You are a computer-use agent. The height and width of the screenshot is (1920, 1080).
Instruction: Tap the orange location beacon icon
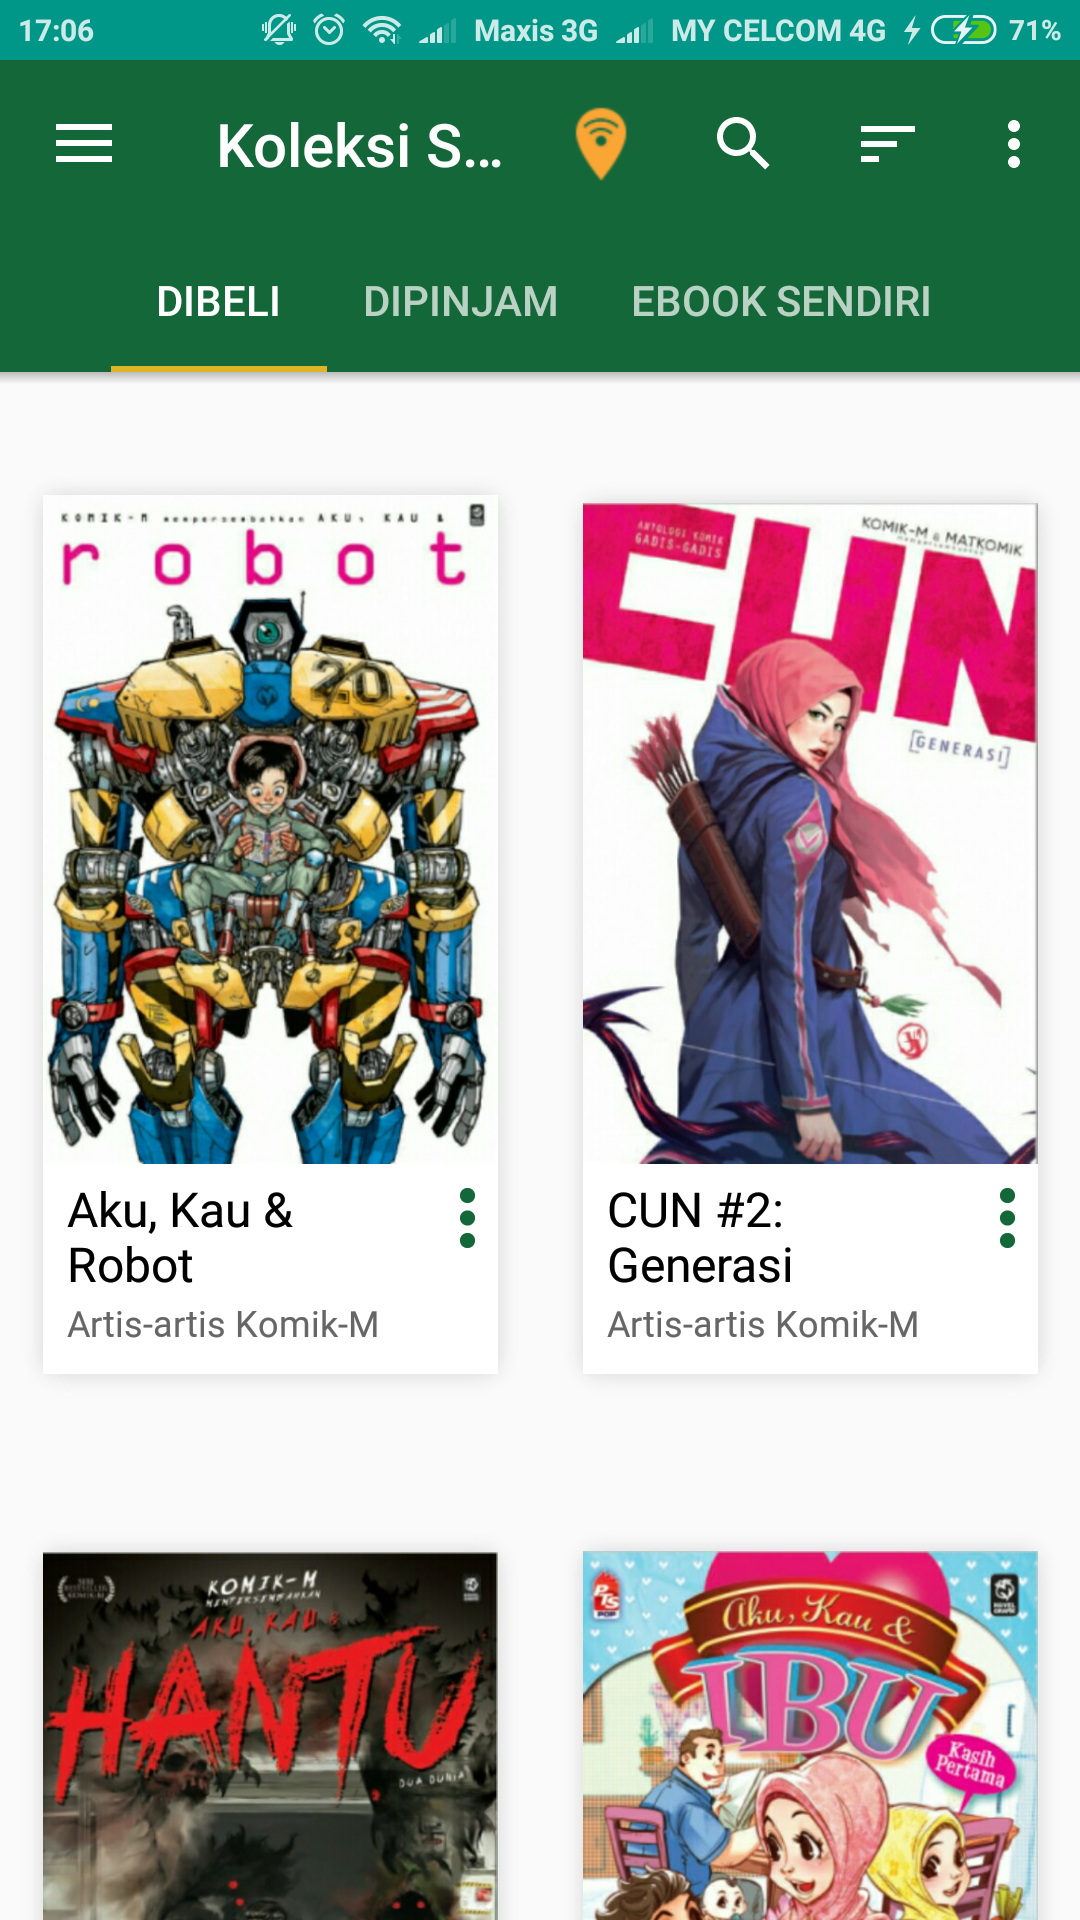[601, 144]
